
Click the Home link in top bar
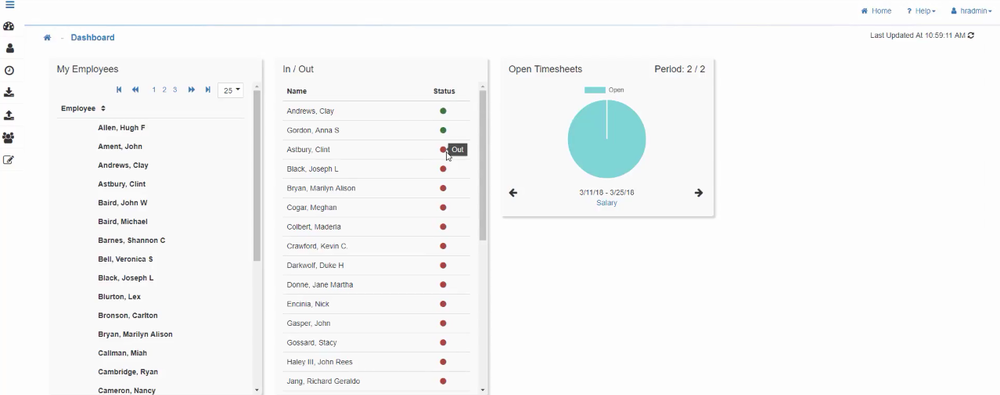[x=876, y=11]
